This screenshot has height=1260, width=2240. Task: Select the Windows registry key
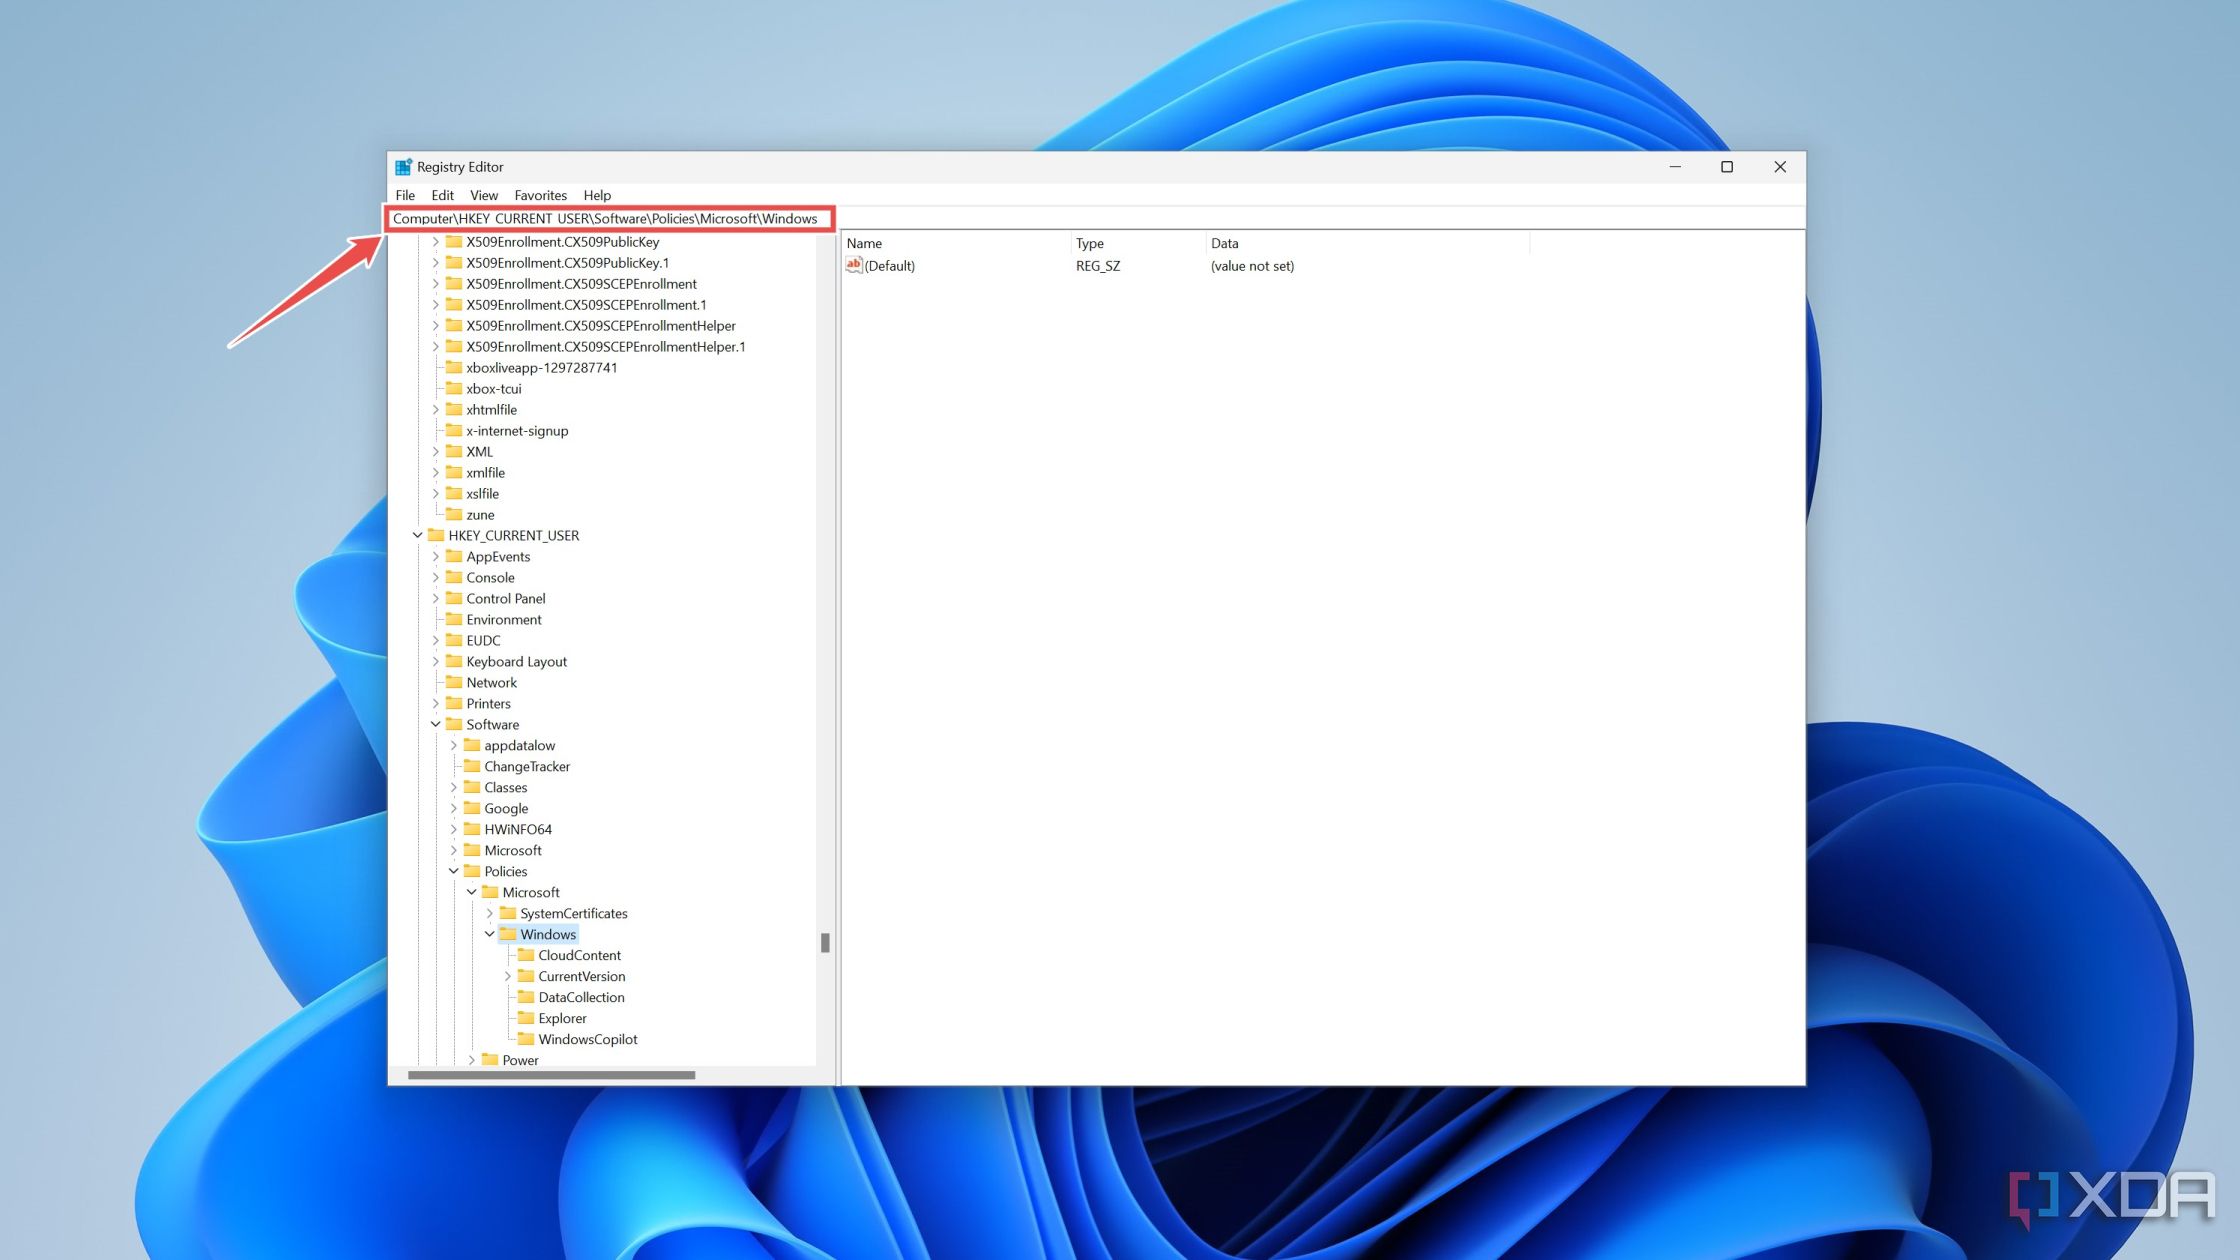548,934
